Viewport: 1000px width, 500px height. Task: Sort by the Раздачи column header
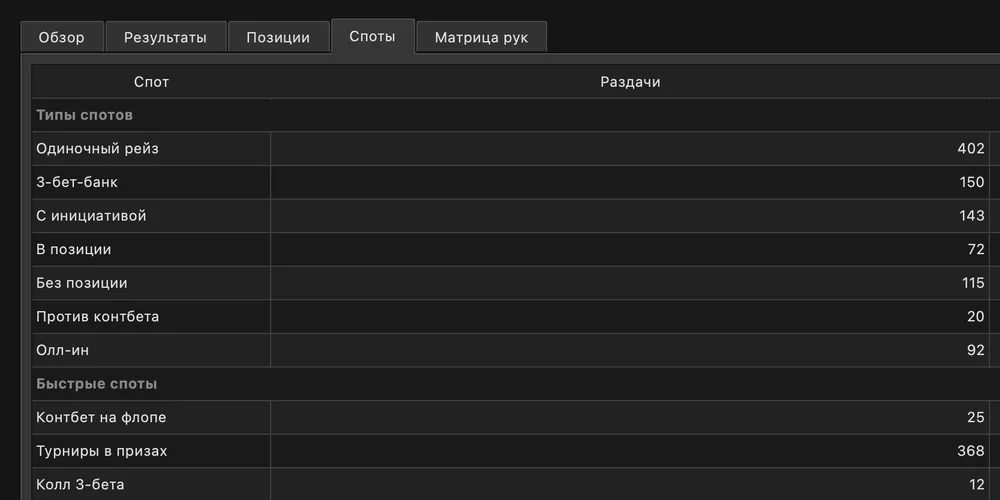click(x=630, y=82)
